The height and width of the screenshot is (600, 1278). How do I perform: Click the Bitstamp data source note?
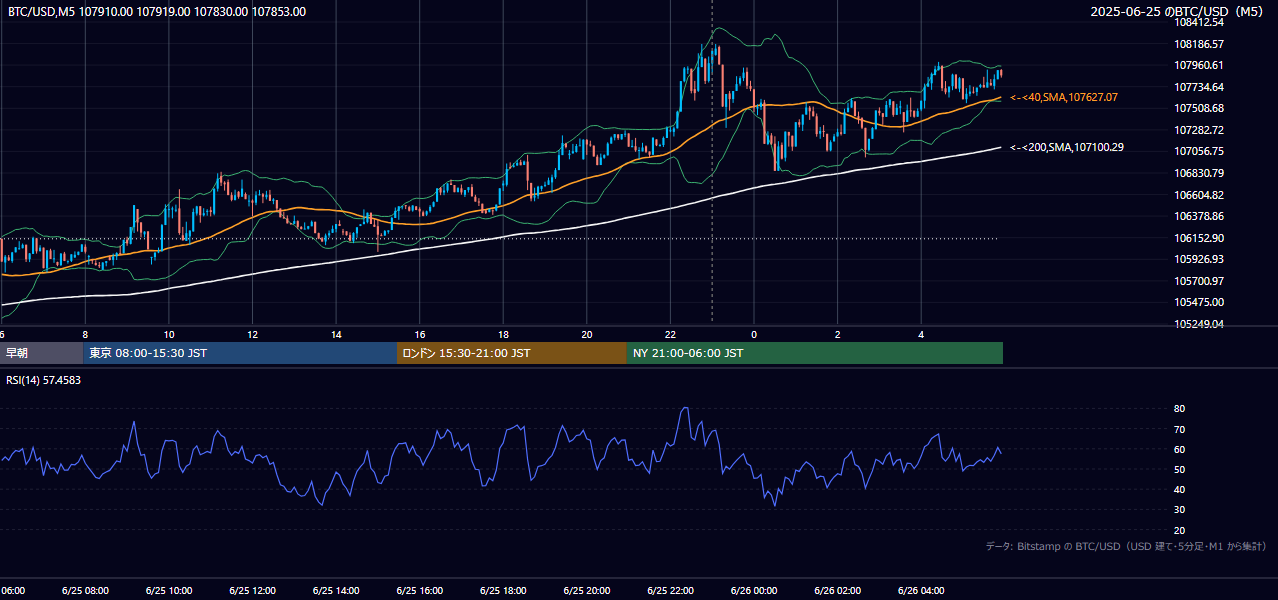coord(1126,546)
